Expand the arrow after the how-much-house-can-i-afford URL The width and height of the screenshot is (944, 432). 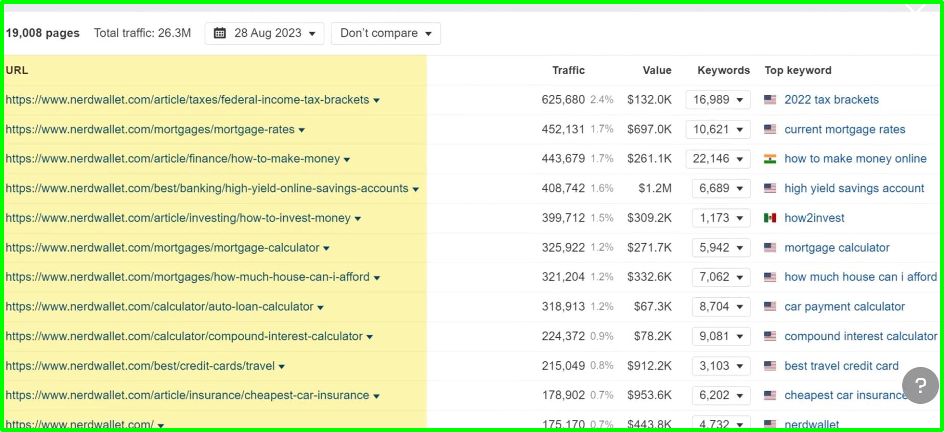376,277
